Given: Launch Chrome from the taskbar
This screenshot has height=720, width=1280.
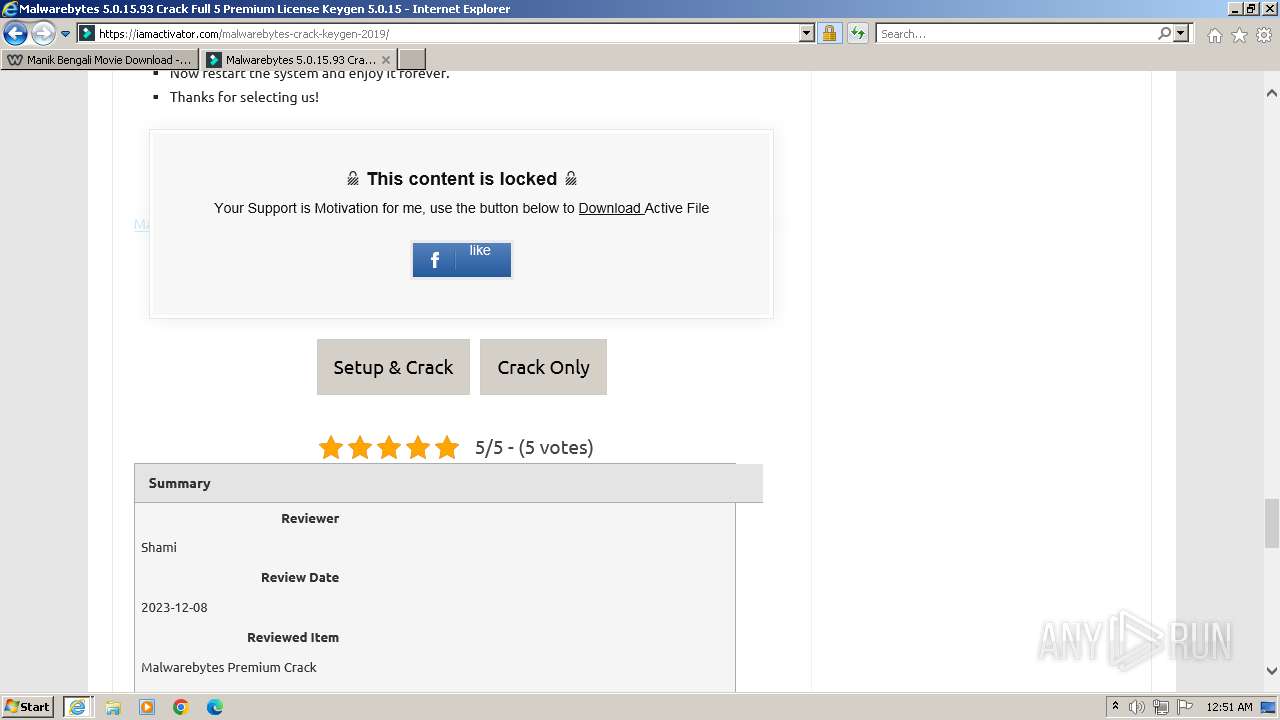Looking at the screenshot, I should [181, 707].
